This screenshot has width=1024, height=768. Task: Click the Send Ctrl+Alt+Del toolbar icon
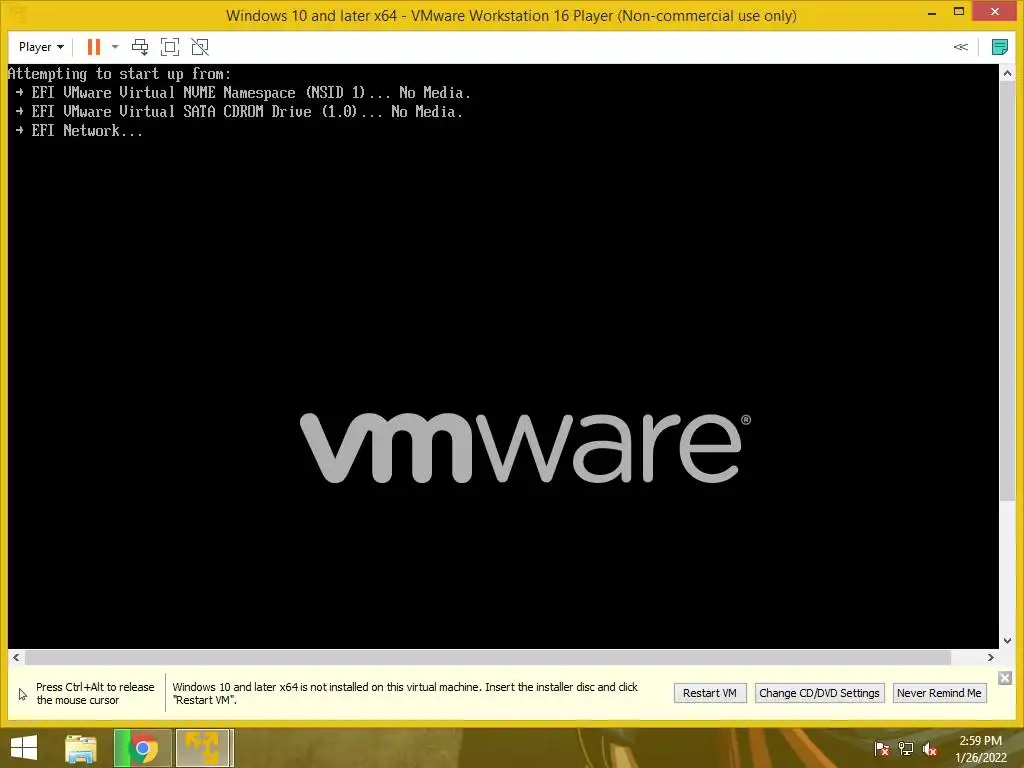click(x=140, y=47)
